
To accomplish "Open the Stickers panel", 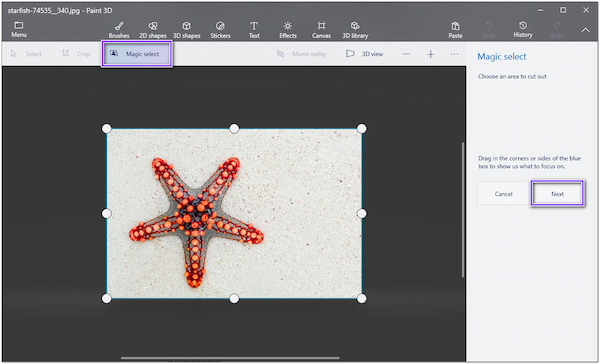I will coord(220,30).
